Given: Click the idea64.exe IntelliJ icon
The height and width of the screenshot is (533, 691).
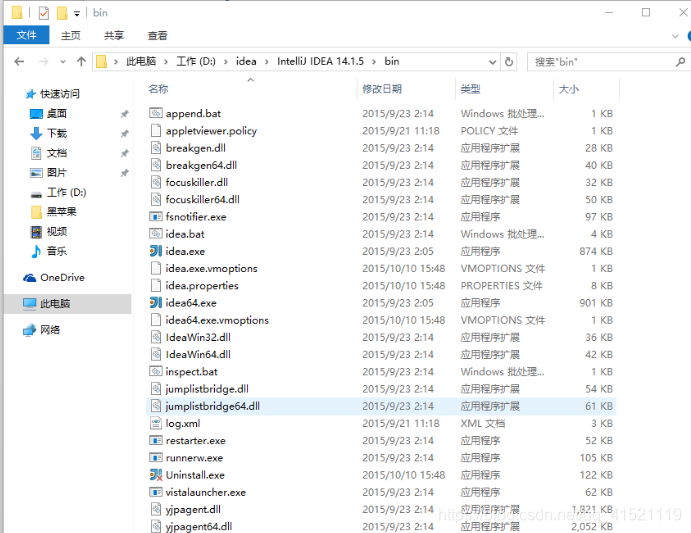Looking at the screenshot, I should [x=156, y=302].
